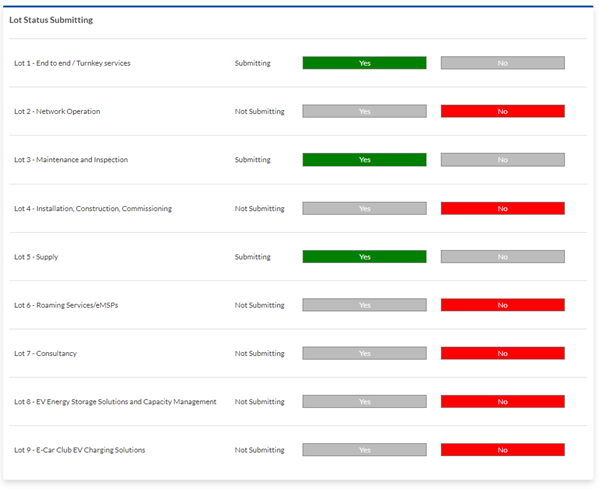Image resolution: width=599 pixels, height=489 pixels.
Task: Click the Lot 3 - Maintenance and Inspection label
Action: point(71,160)
